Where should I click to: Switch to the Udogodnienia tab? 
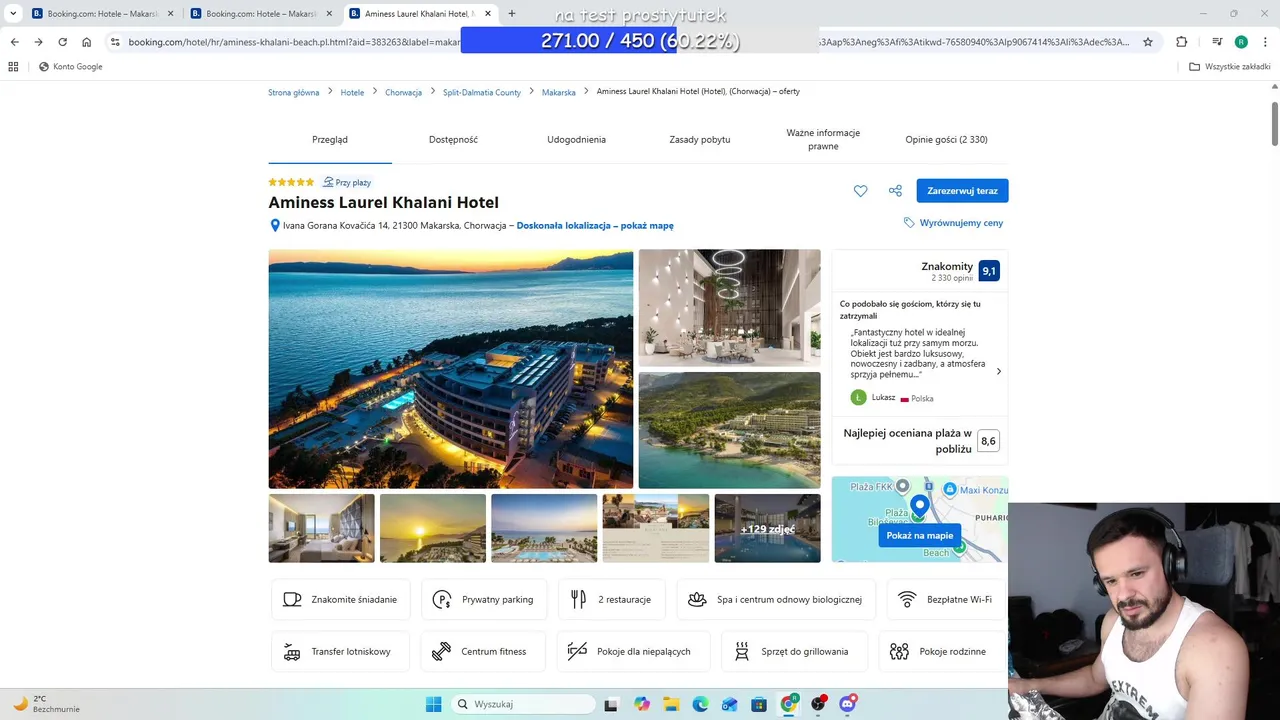click(576, 139)
